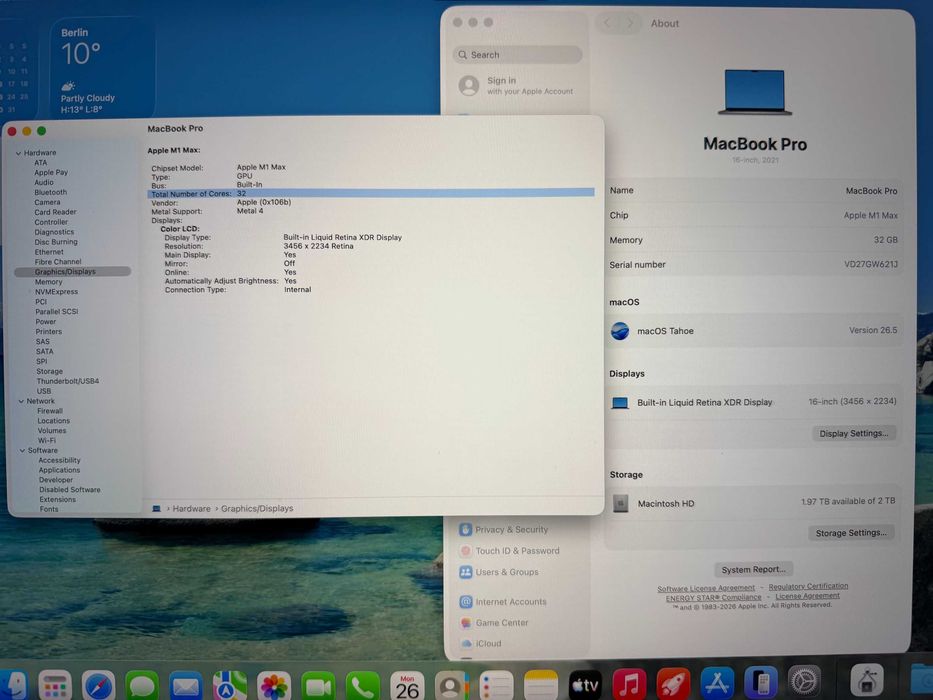Click the macOS Tahoe version row
Screen dimensions: 933x700
tap(753, 330)
